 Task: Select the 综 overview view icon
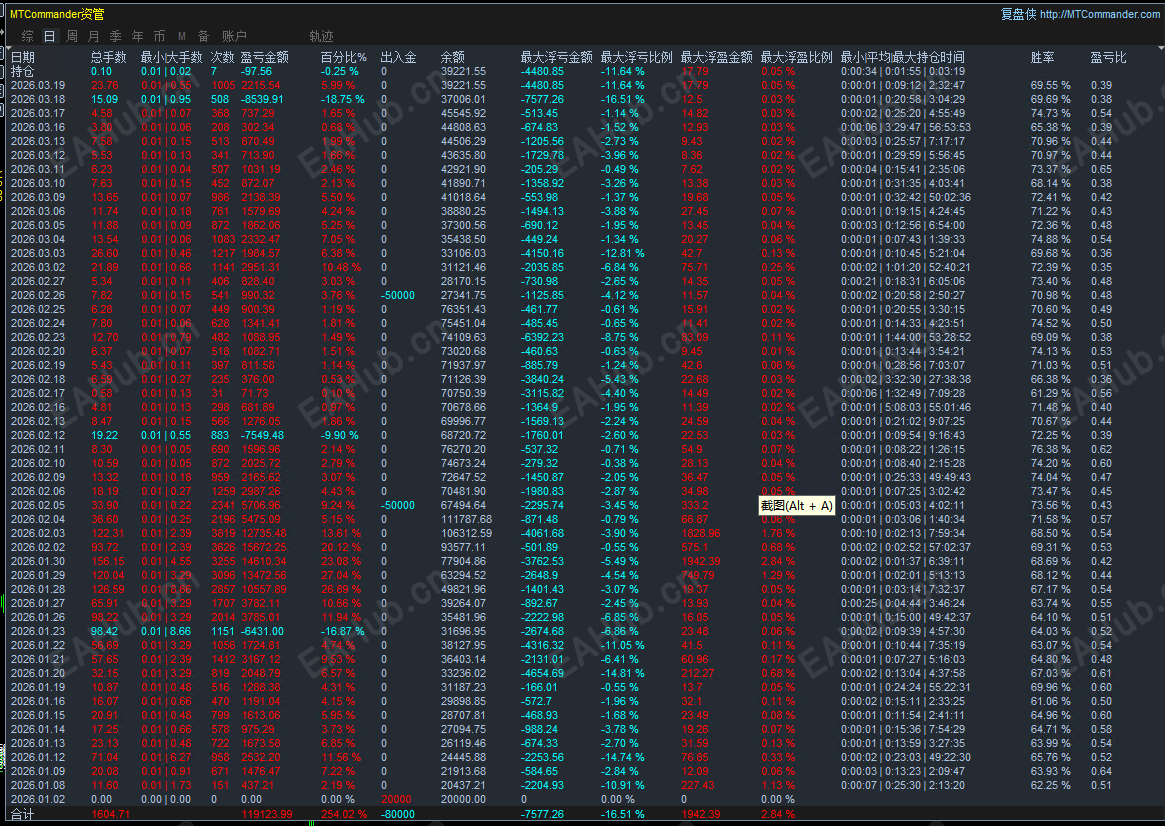coord(27,36)
